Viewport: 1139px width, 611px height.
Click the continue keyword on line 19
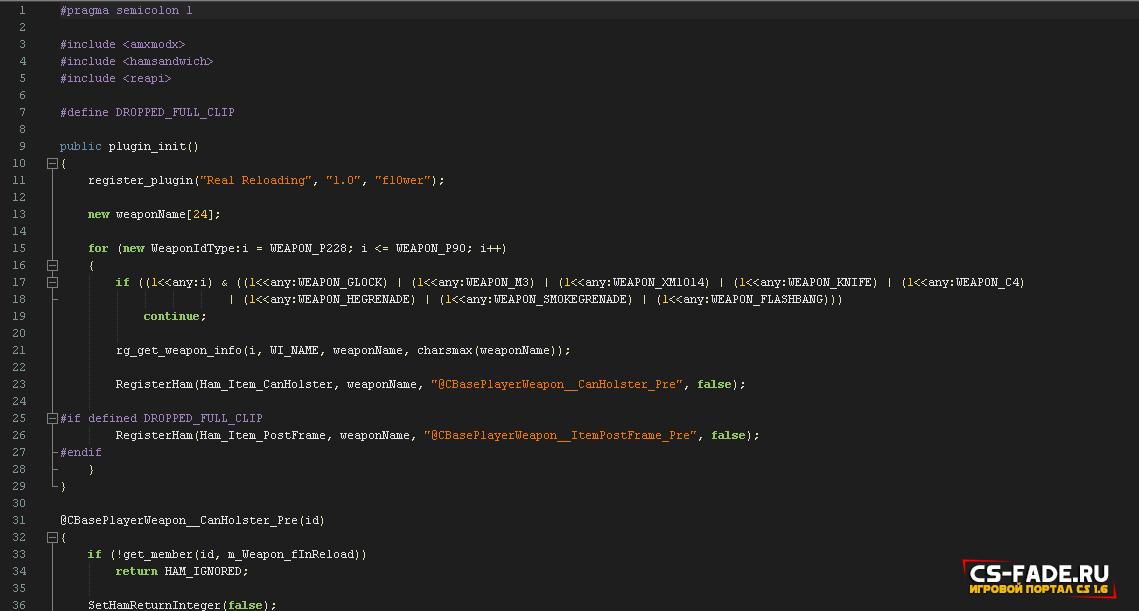(174, 316)
